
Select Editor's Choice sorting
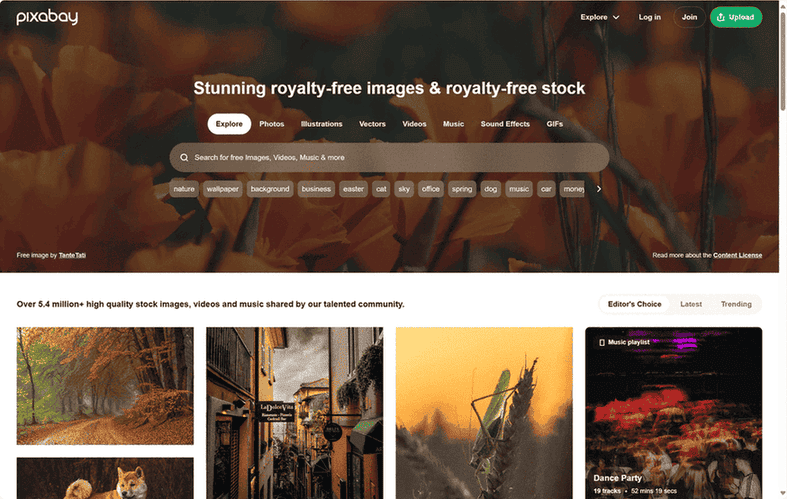[x=634, y=304]
